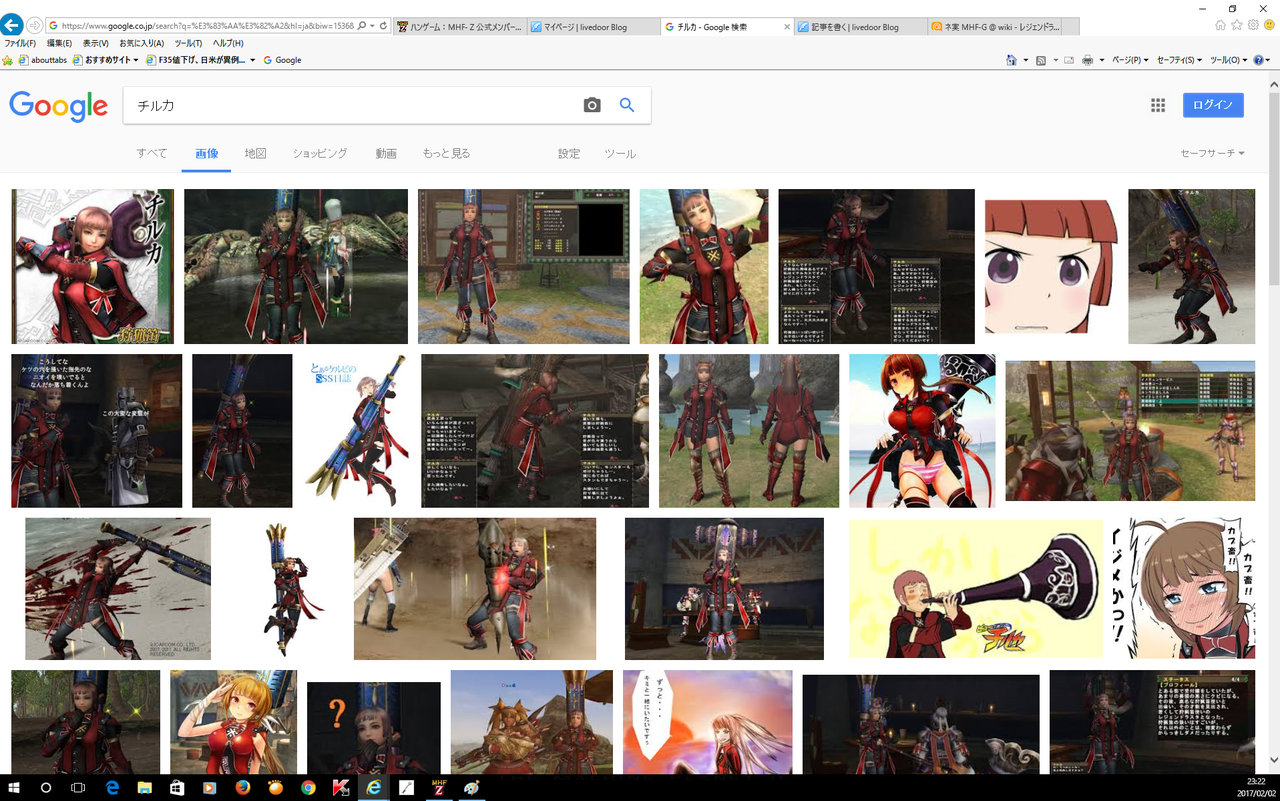Switch to 動画 search results
The image size is (1280, 801).
point(386,154)
